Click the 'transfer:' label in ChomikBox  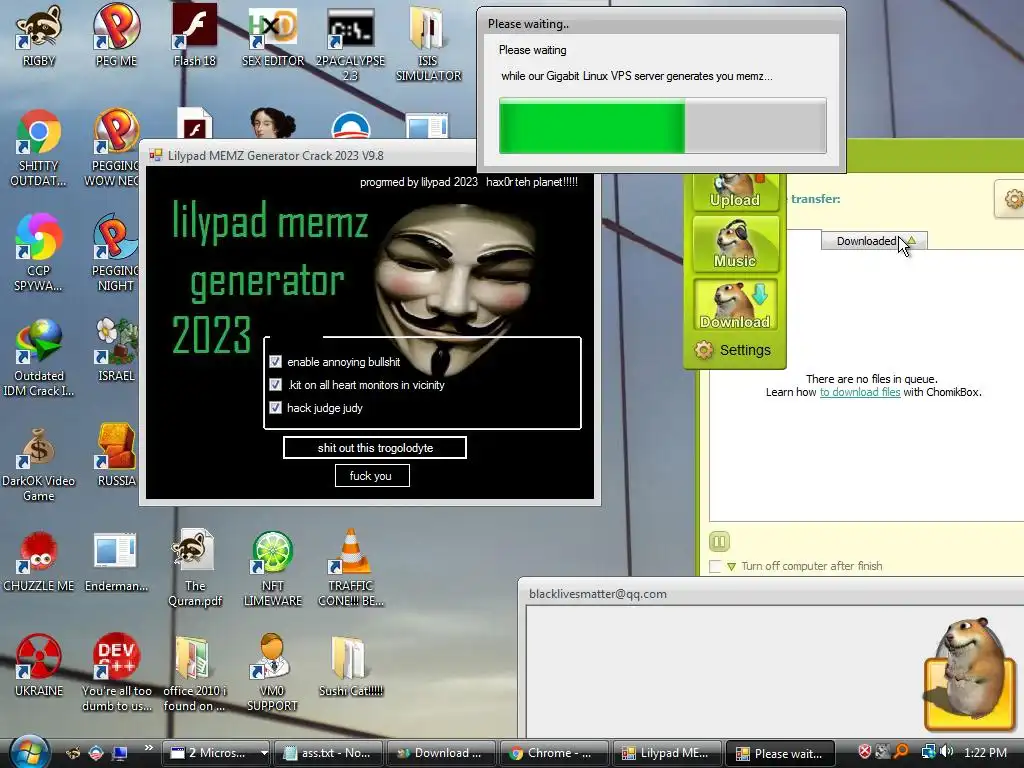click(x=816, y=199)
